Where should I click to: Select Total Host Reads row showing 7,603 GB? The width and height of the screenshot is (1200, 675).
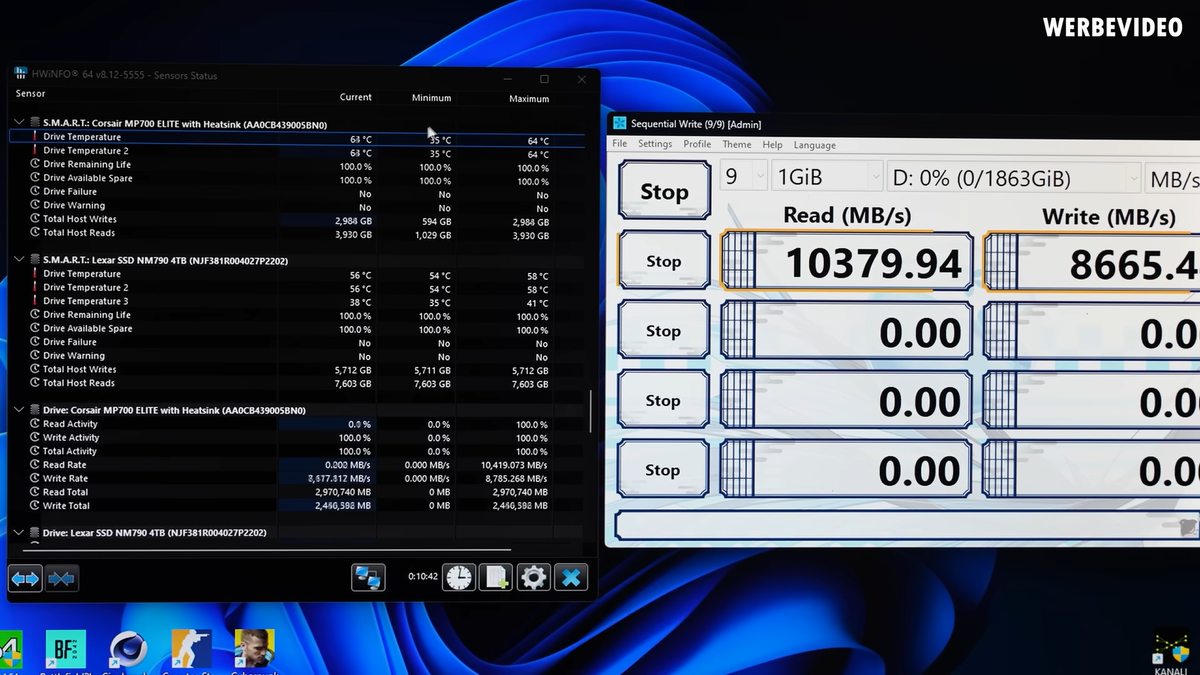296,383
